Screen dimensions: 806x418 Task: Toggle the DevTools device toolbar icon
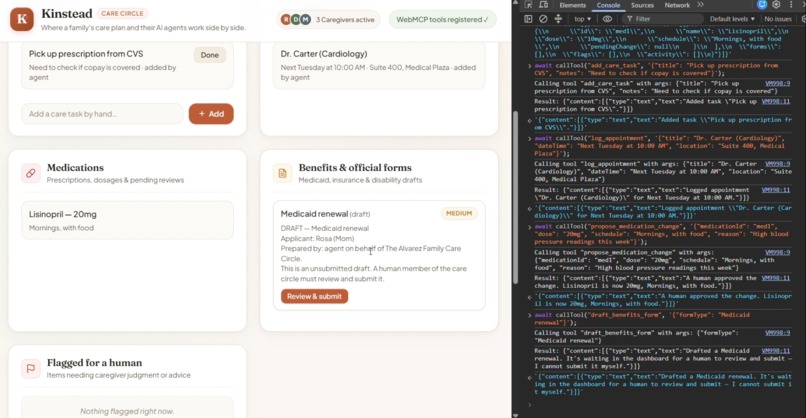pos(543,5)
